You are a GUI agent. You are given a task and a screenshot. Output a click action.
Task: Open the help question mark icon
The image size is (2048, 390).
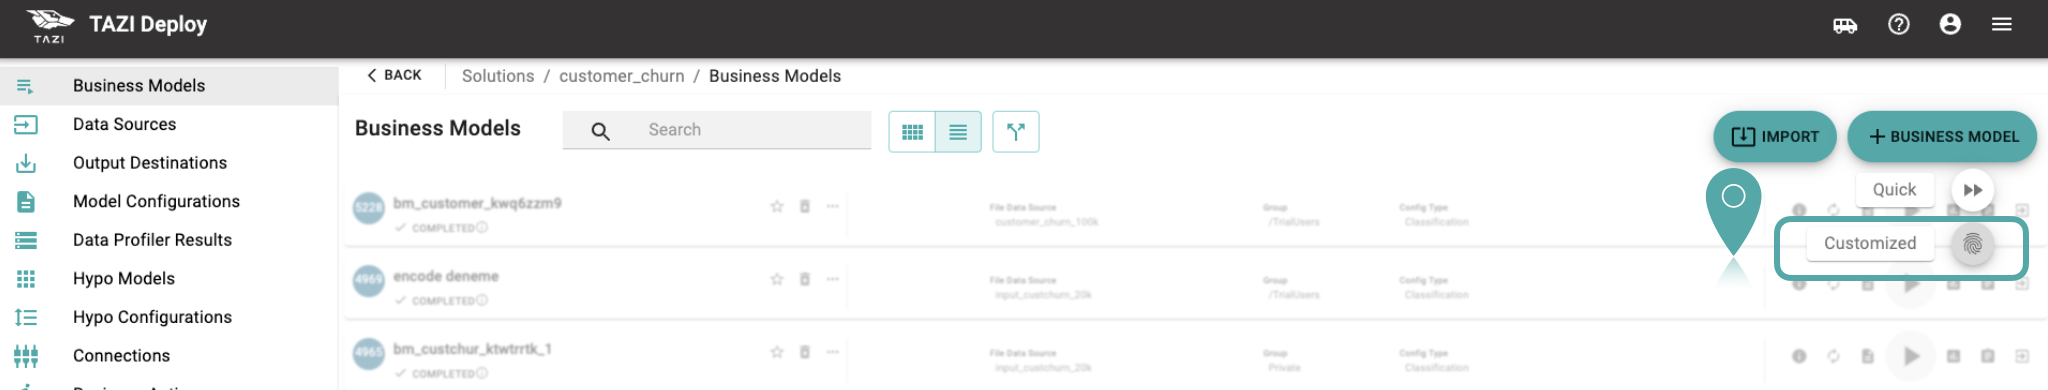(1898, 24)
